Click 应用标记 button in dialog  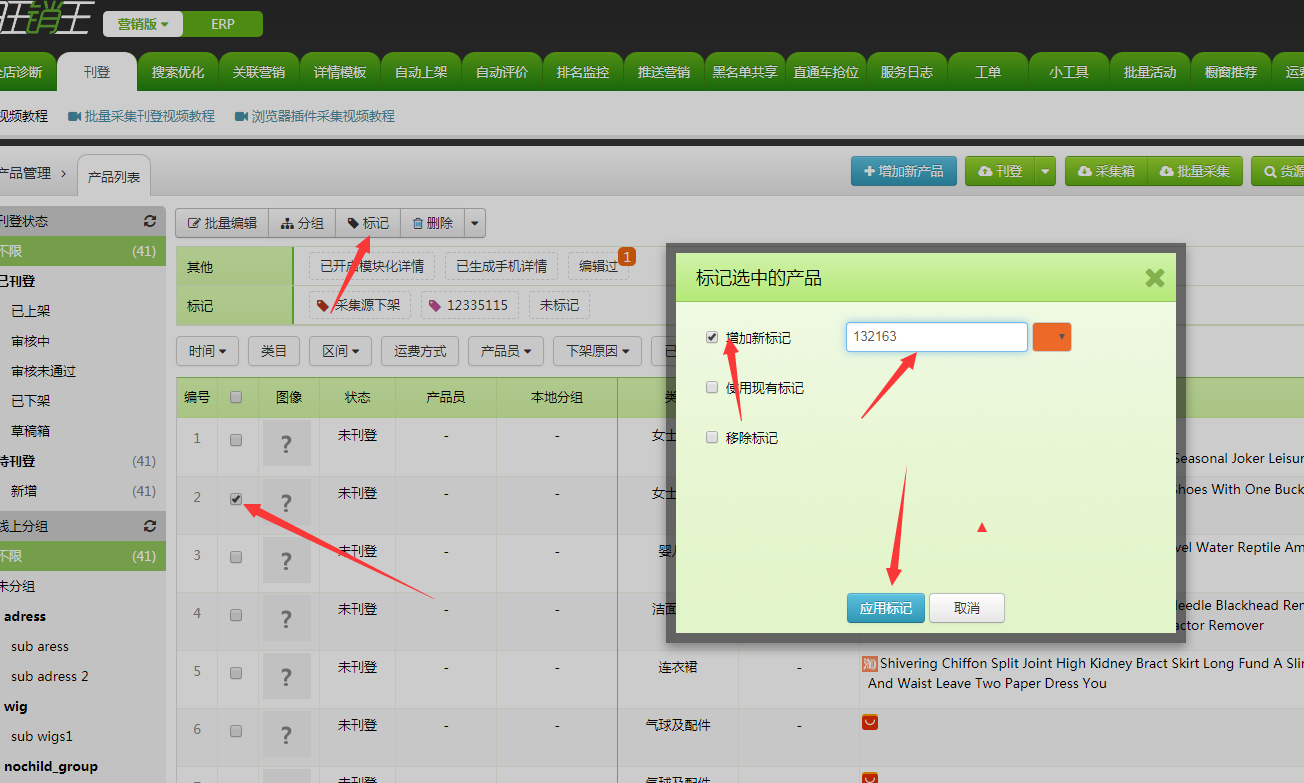pyautogui.click(x=886, y=608)
